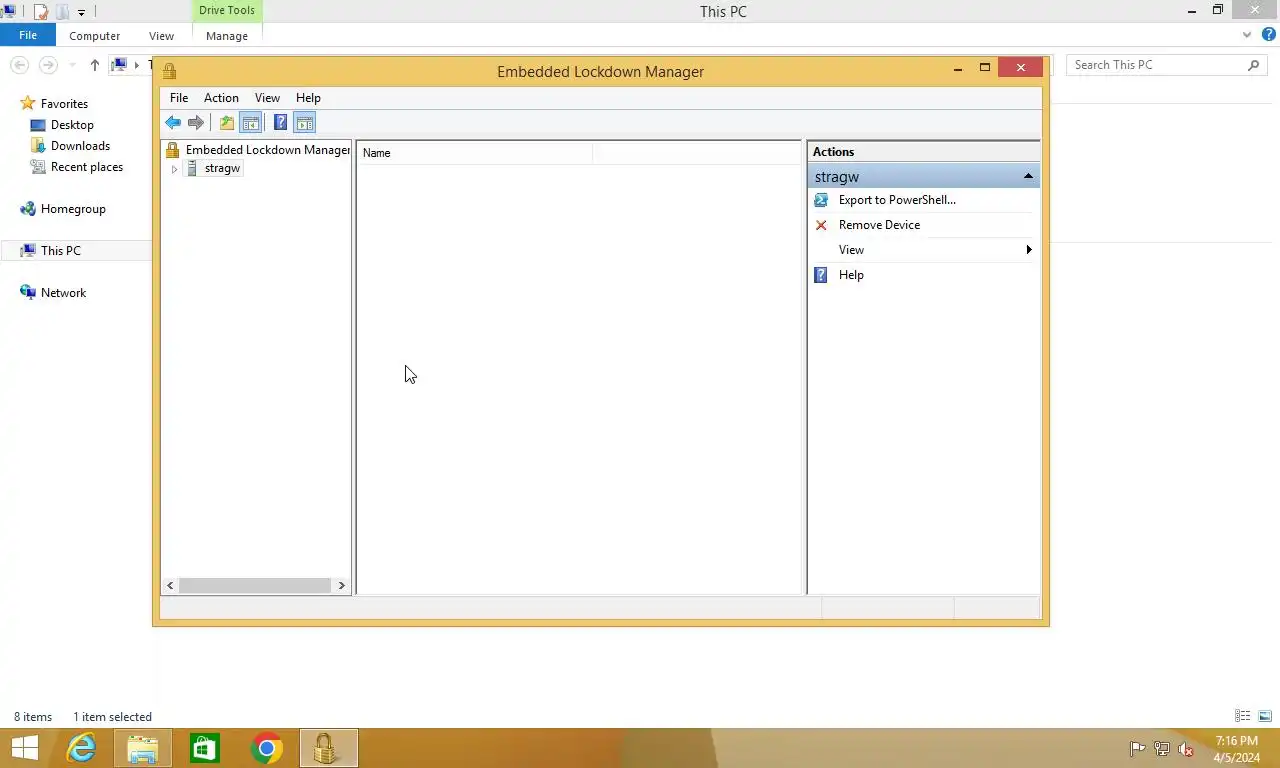Click the Drive Tools contextual tab label
Viewport: 1280px width, 768px height.
[x=227, y=11]
